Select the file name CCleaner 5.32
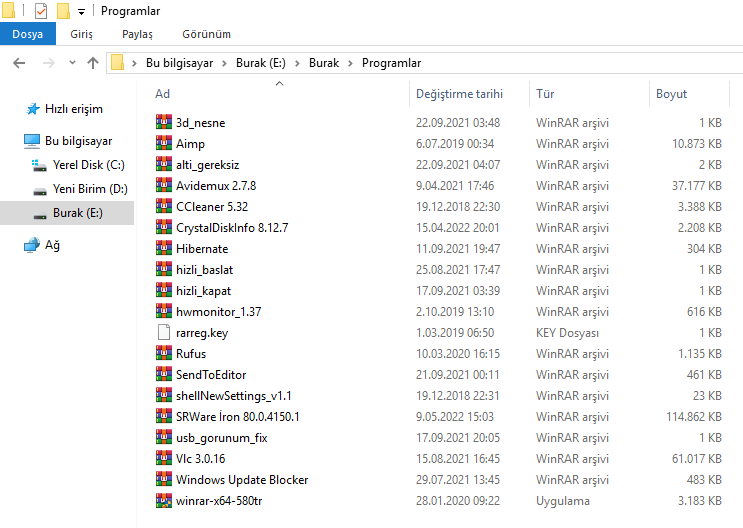Viewport: 743px width, 528px height. (212, 207)
